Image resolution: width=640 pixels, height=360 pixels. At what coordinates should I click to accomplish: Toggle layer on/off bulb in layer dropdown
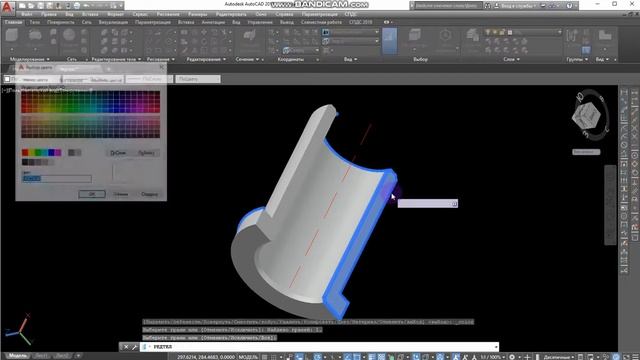coord(488,32)
